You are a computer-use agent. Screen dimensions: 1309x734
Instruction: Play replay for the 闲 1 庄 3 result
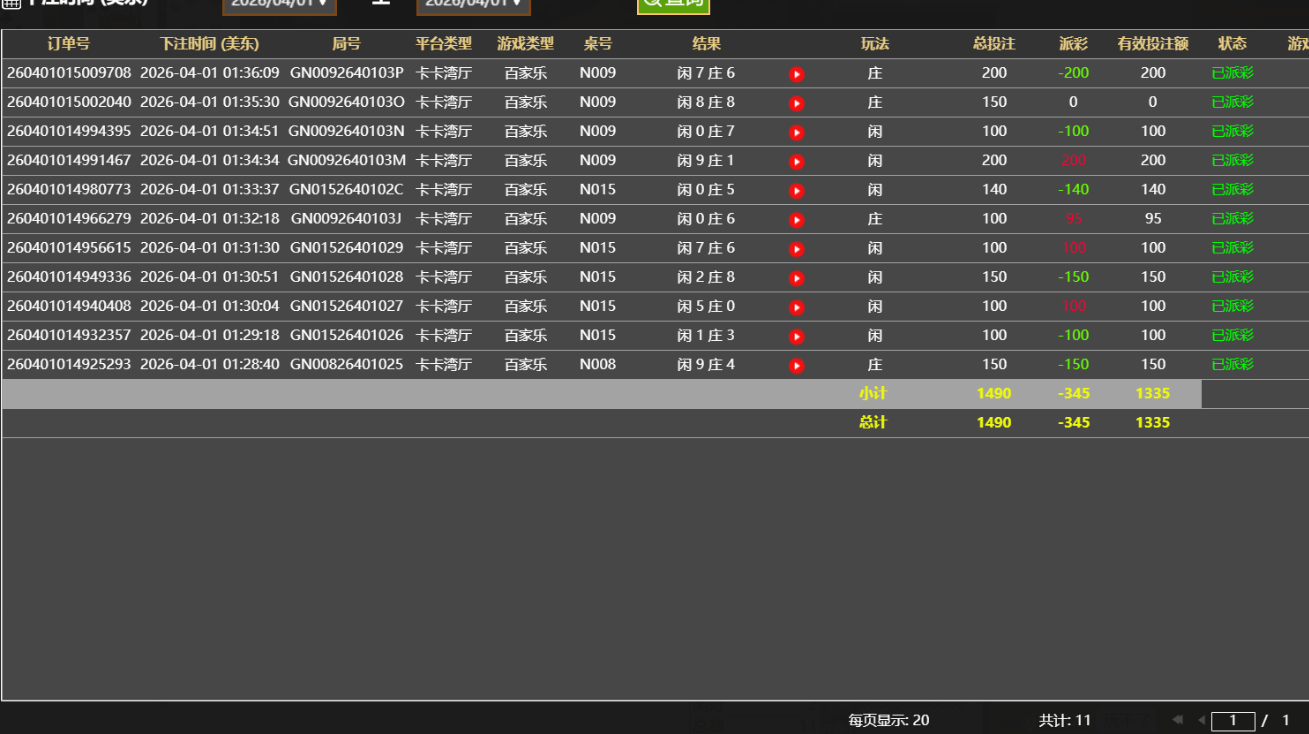[796, 336]
